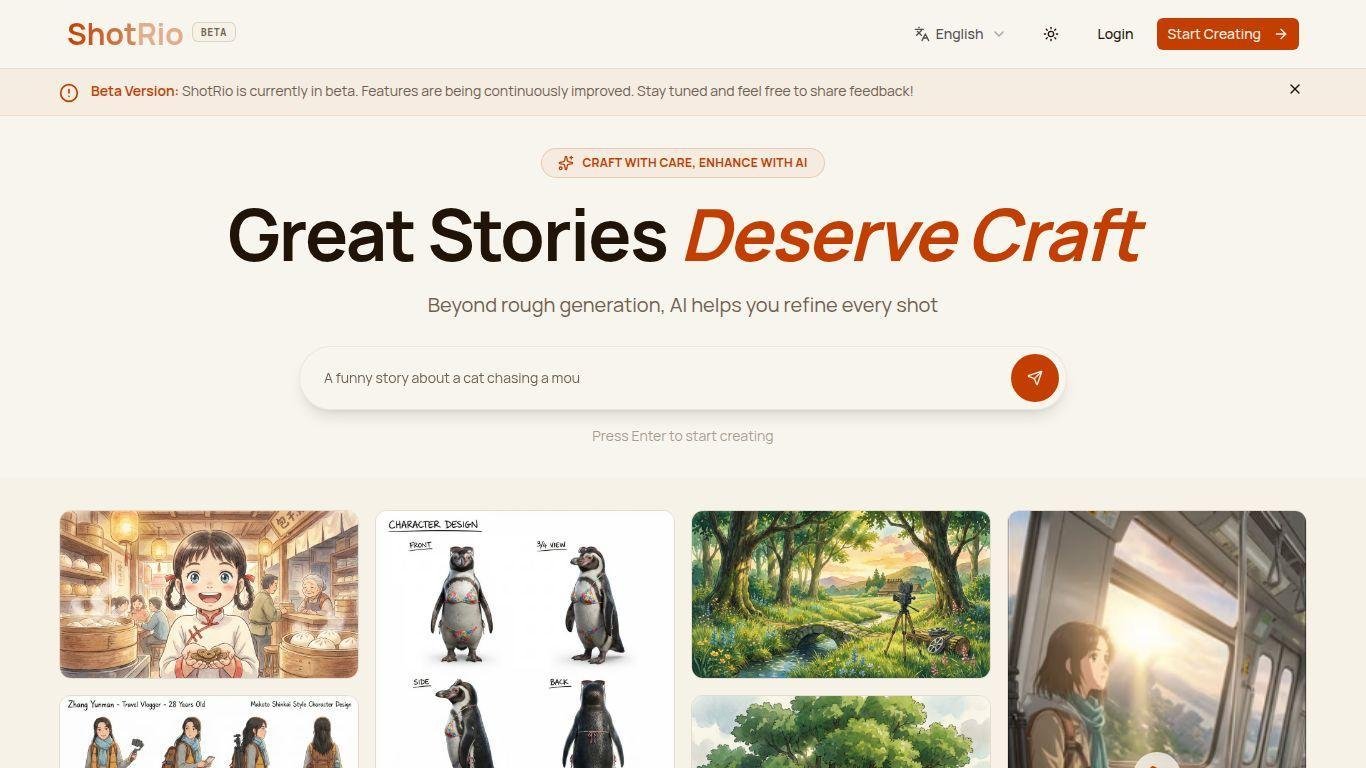Click the sparkle icon in the tagline badge
1366x768 pixels.
566,163
